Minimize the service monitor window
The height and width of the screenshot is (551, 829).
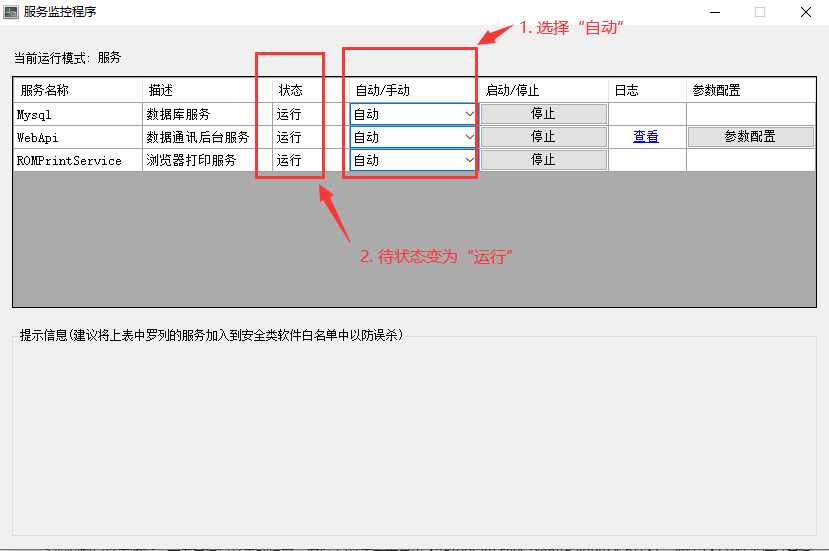[714, 12]
